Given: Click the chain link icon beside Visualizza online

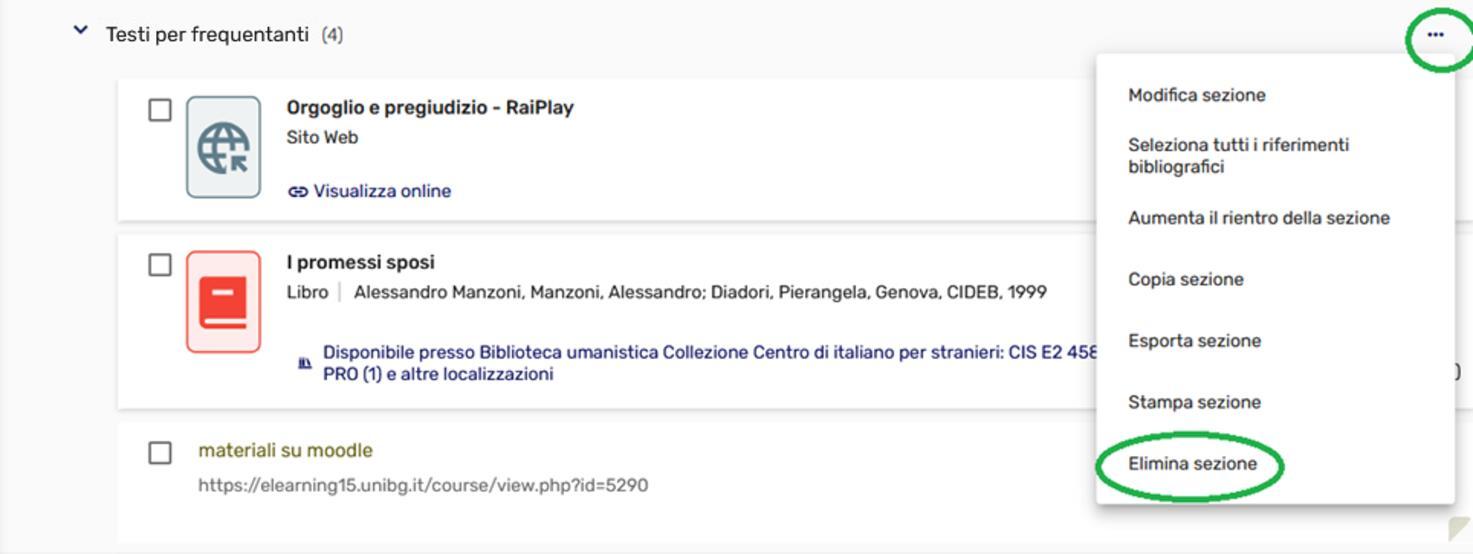Looking at the screenshot, I should click(297, 192).
